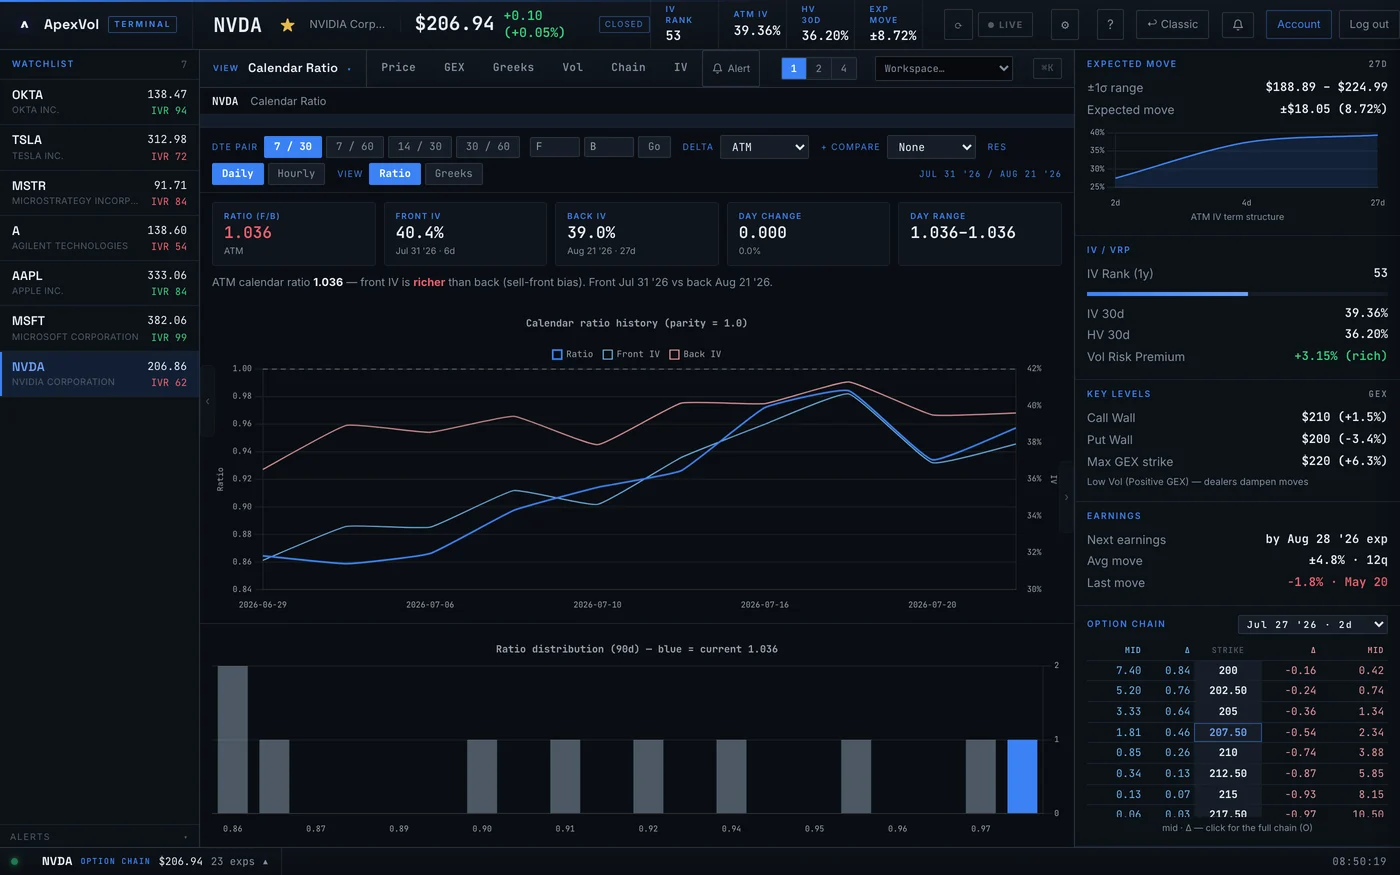
Task: Switch to Classic layout
Action: coord(1172,24)
